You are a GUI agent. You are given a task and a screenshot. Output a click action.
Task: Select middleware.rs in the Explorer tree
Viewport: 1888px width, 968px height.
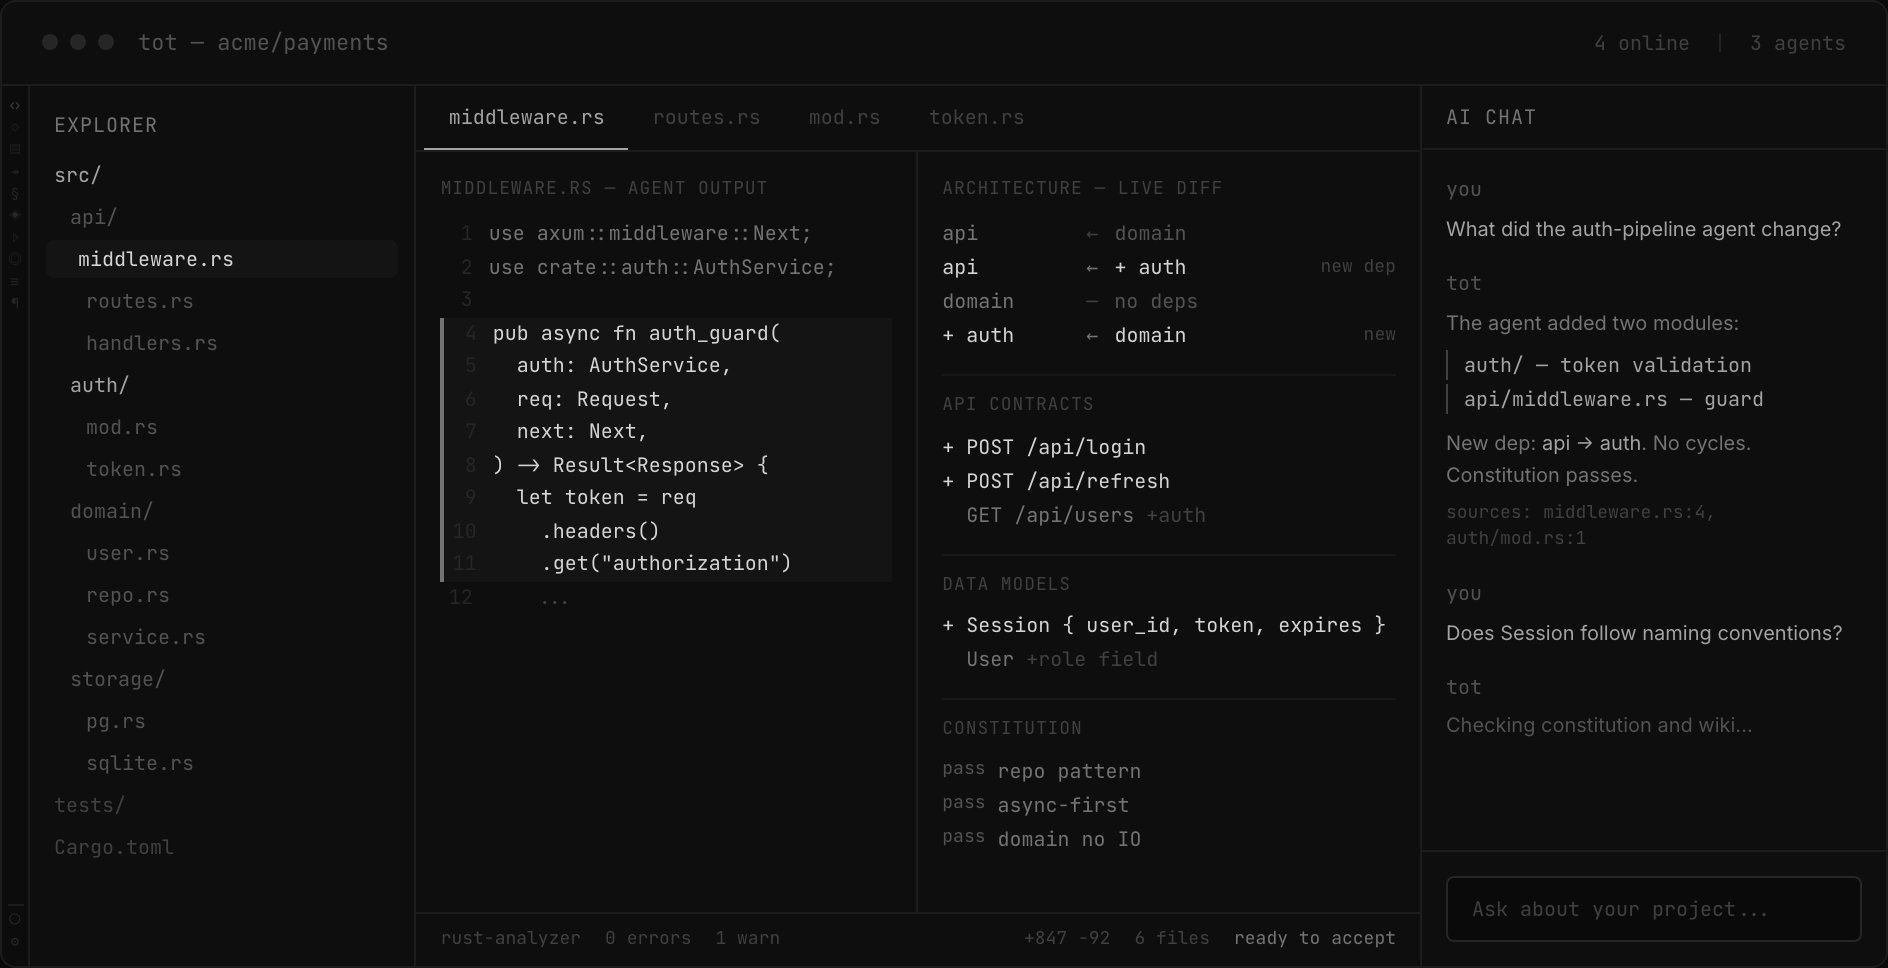(222, 259)
